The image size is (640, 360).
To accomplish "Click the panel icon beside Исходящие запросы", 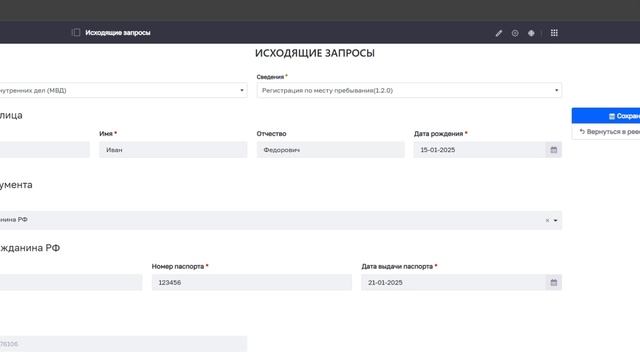I will point(76,32).
